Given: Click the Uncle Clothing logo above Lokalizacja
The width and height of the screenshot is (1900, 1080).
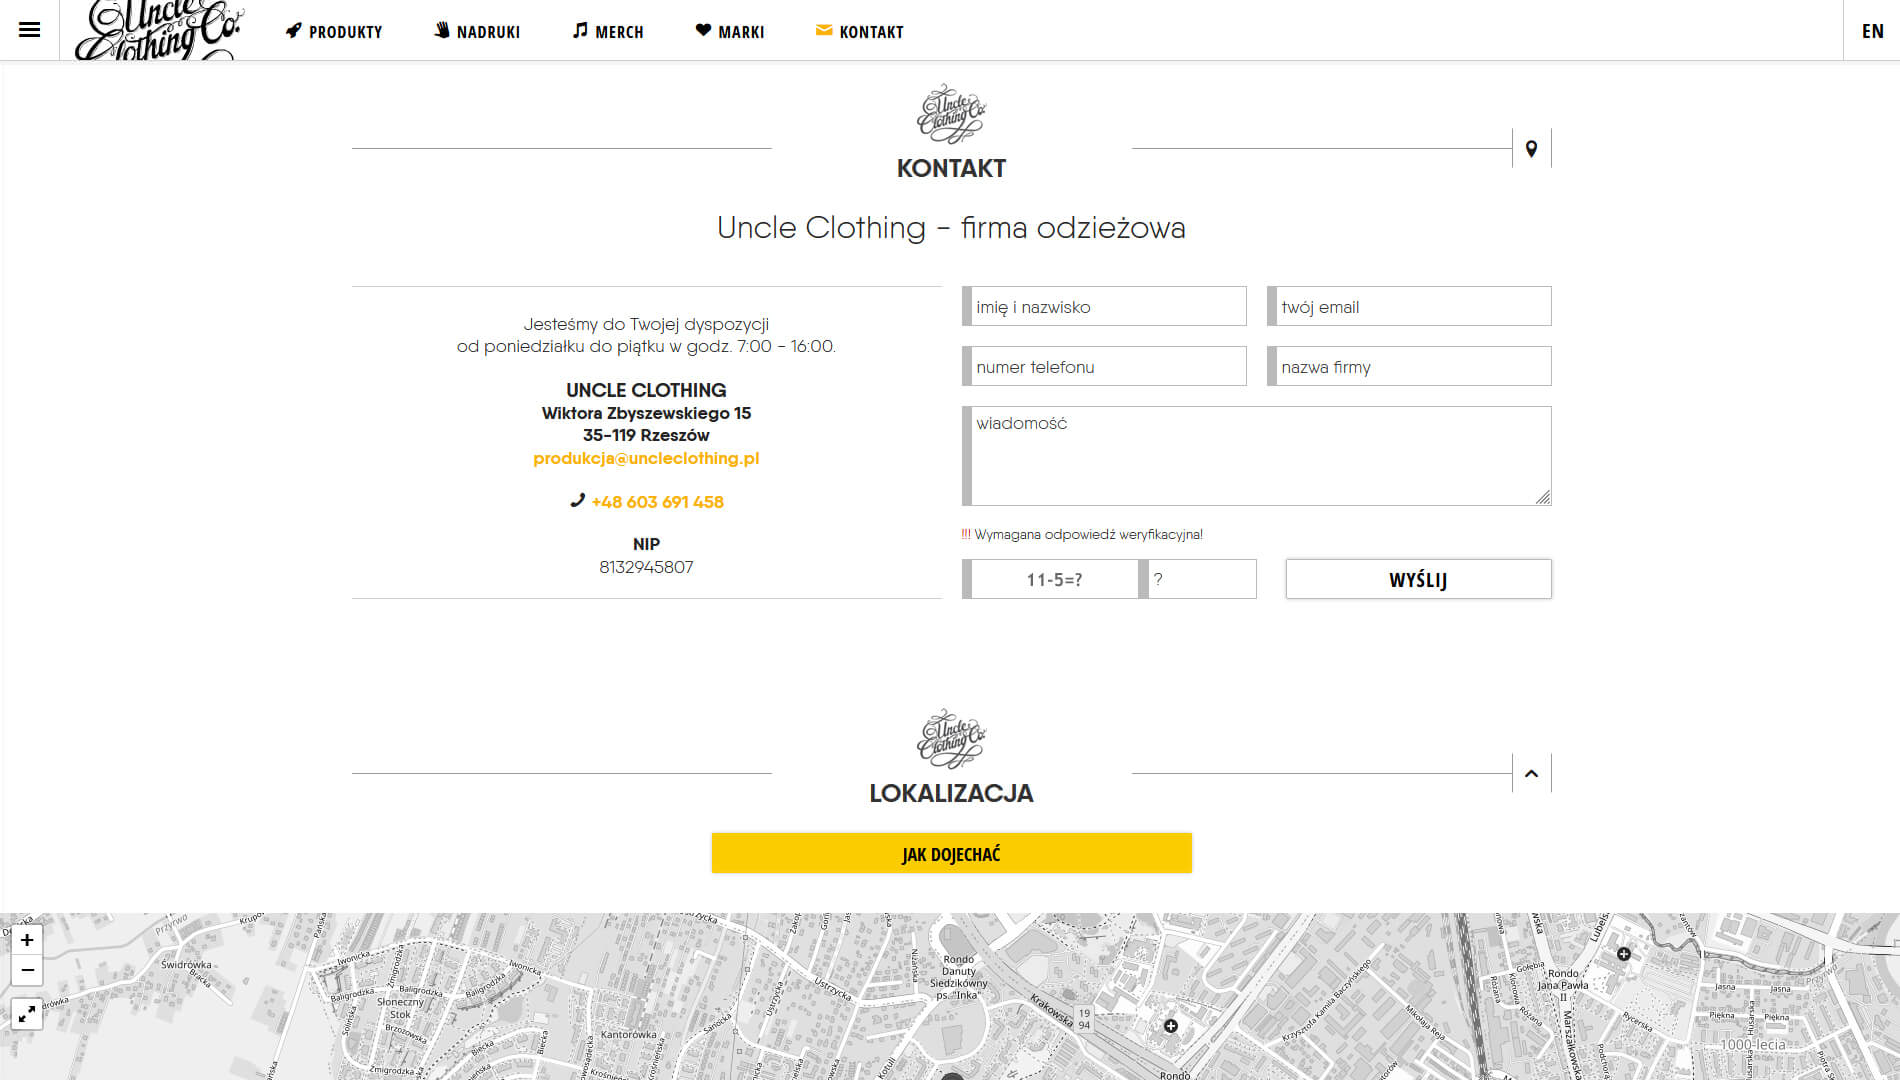Looking at the screenshot, I should tap(951, 739).
